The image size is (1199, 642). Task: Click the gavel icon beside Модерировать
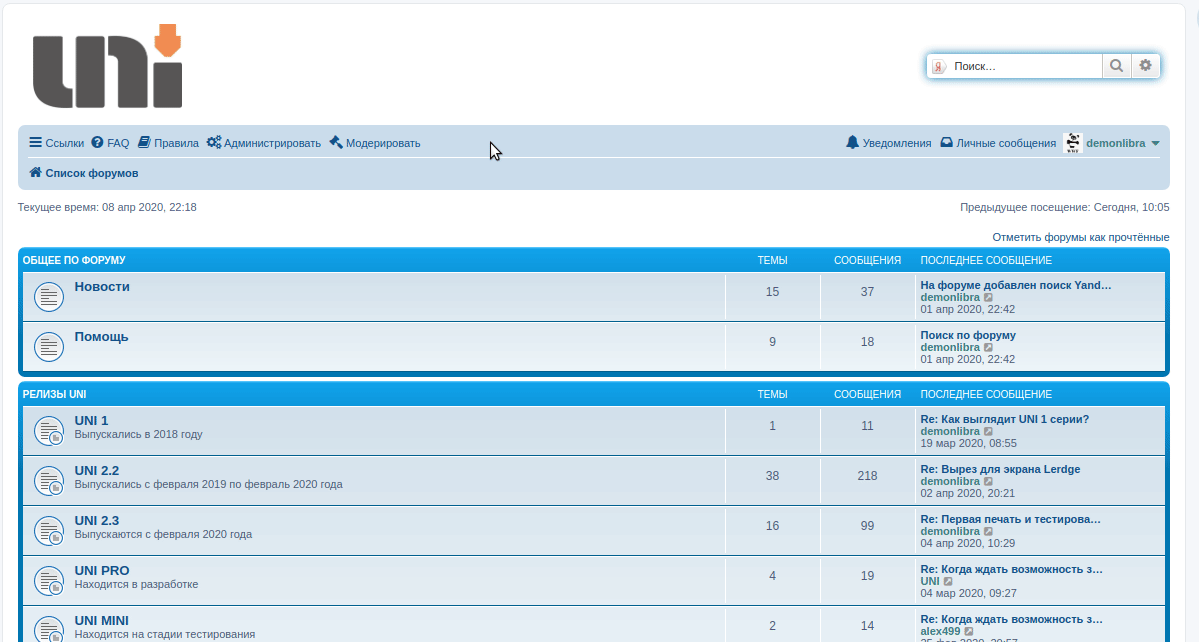336,142
